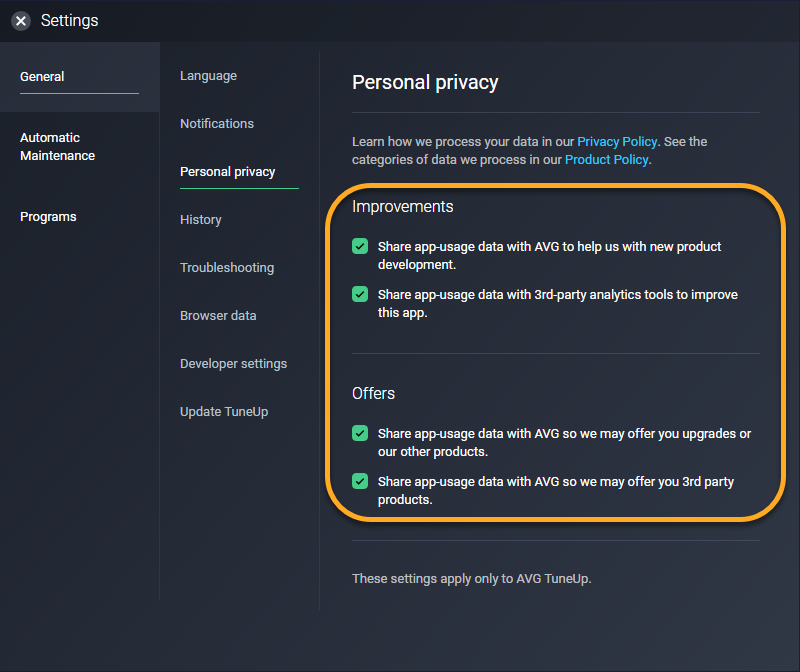Go to Browser data settings
The height and width of the screenshot is (672, 800).
(x=218, y=316)
